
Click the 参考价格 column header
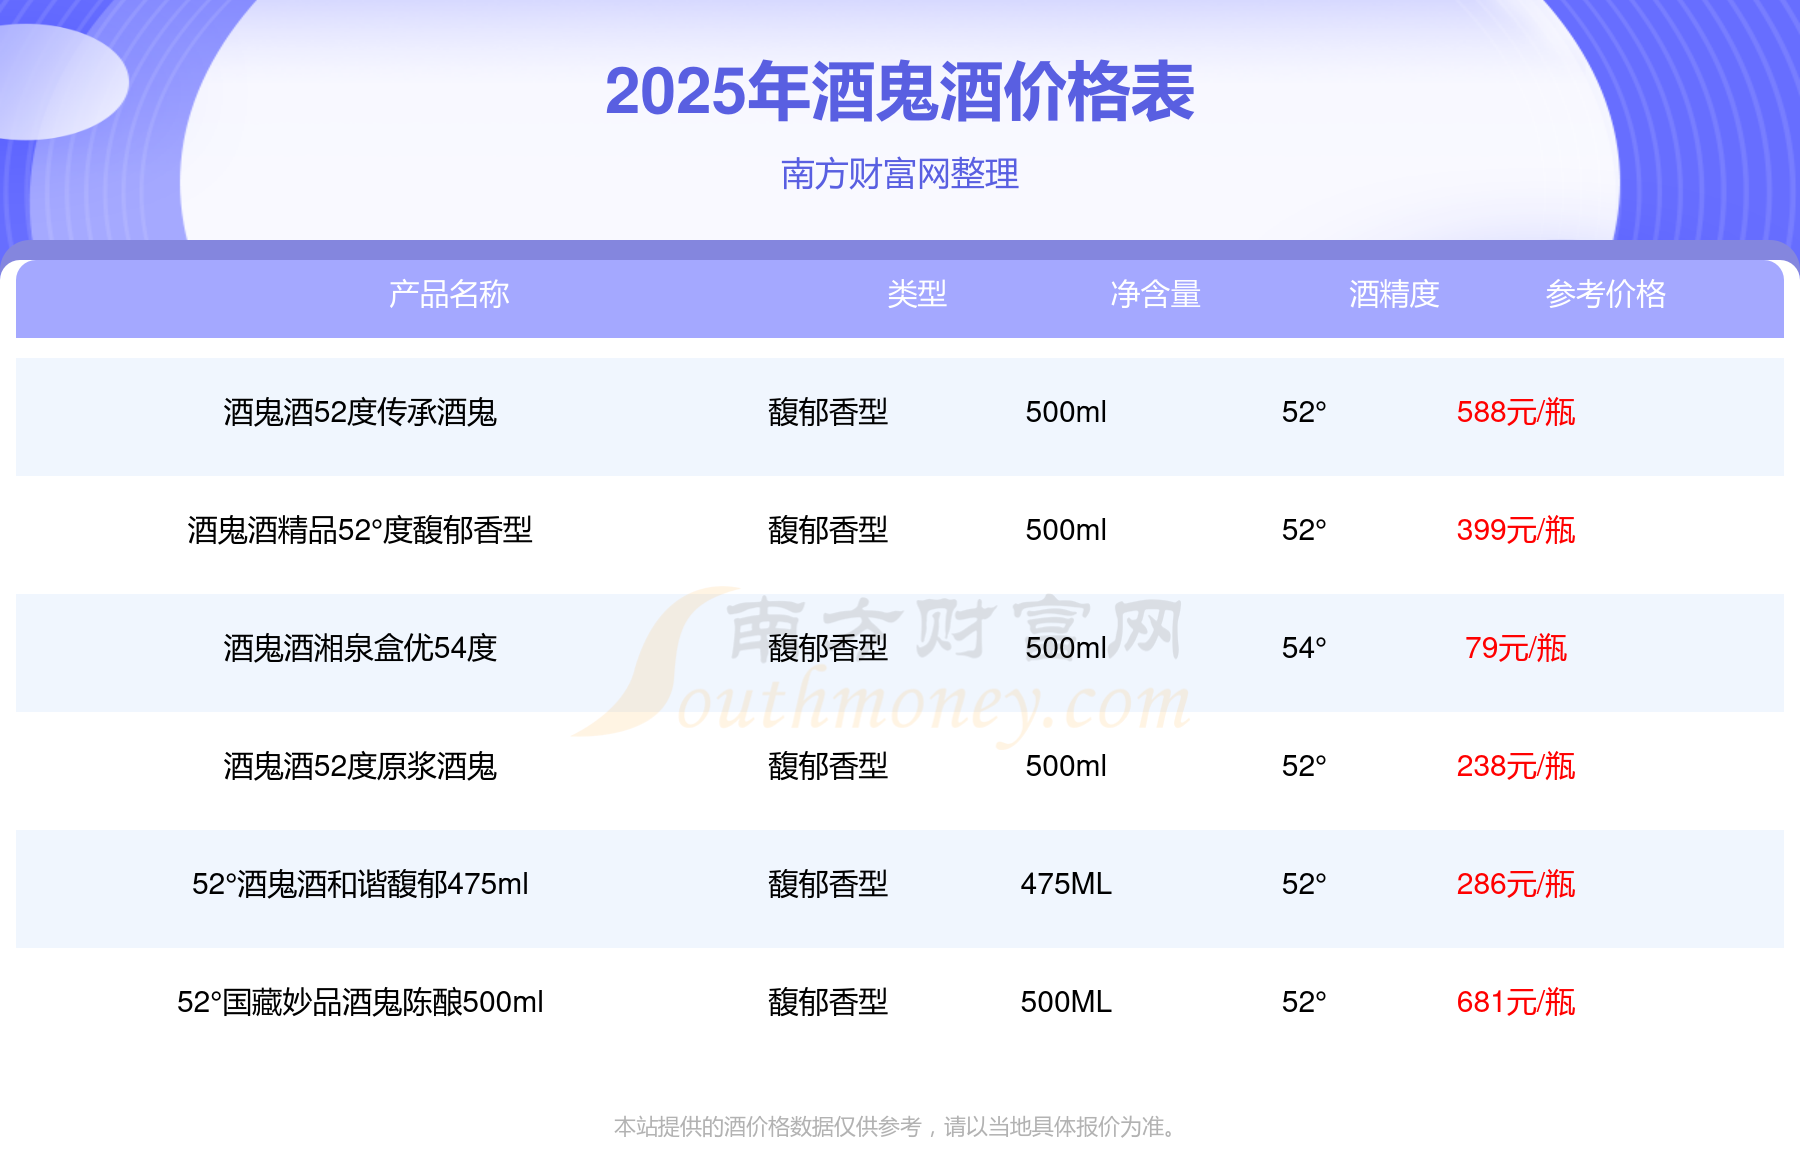tap(1605, 294)
